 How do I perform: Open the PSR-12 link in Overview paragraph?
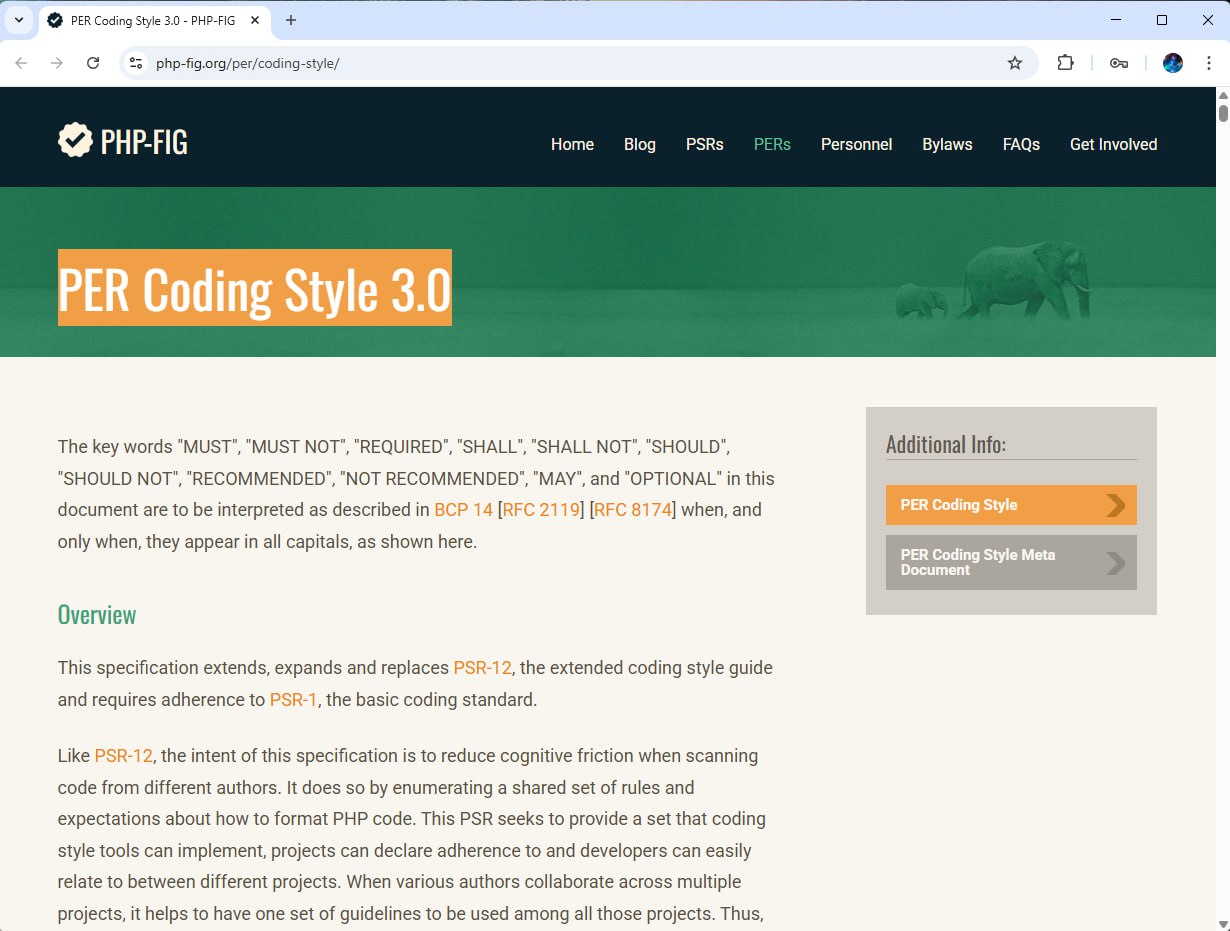tap(482, 668)
